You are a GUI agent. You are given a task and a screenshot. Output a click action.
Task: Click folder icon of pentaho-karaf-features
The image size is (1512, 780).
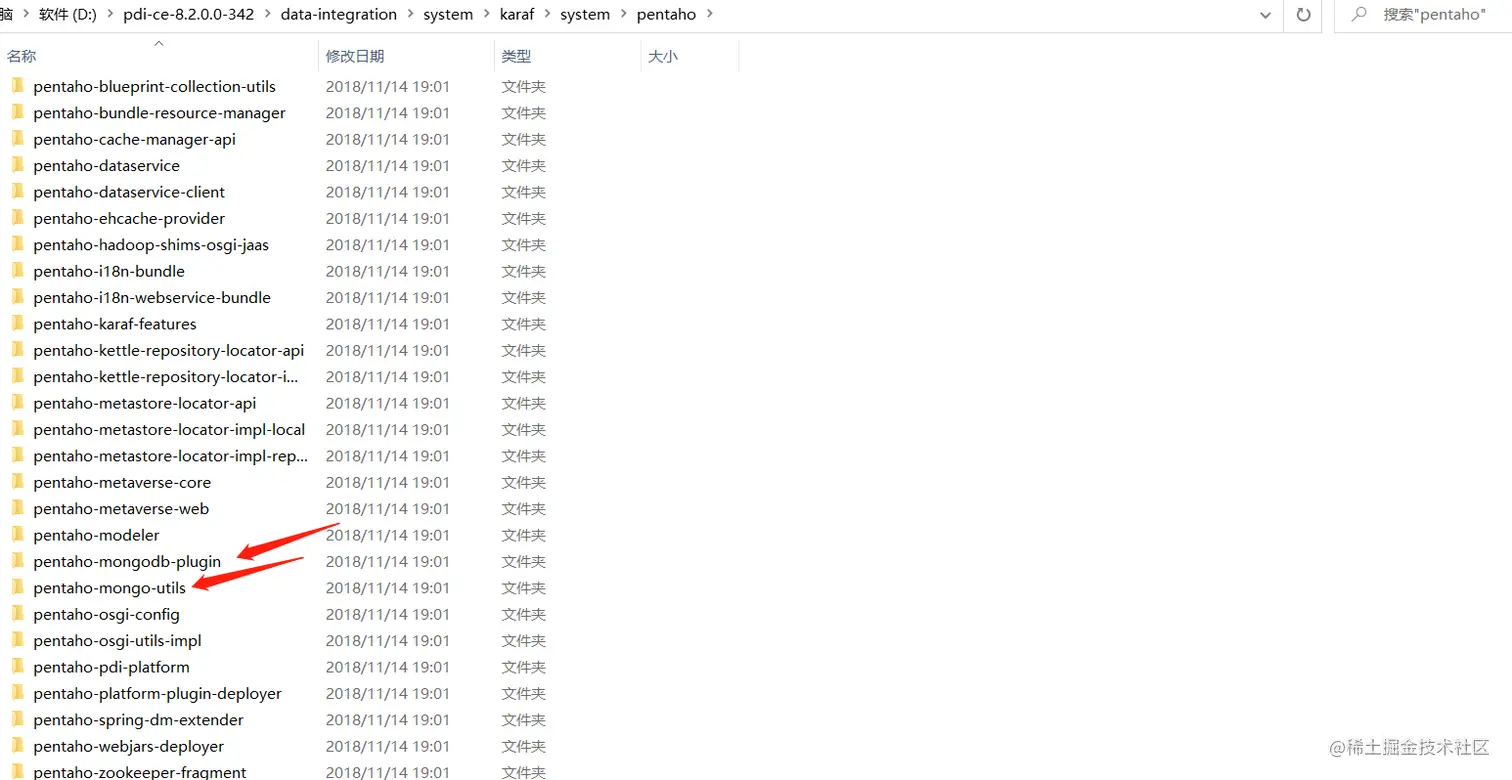pos(17,324)
